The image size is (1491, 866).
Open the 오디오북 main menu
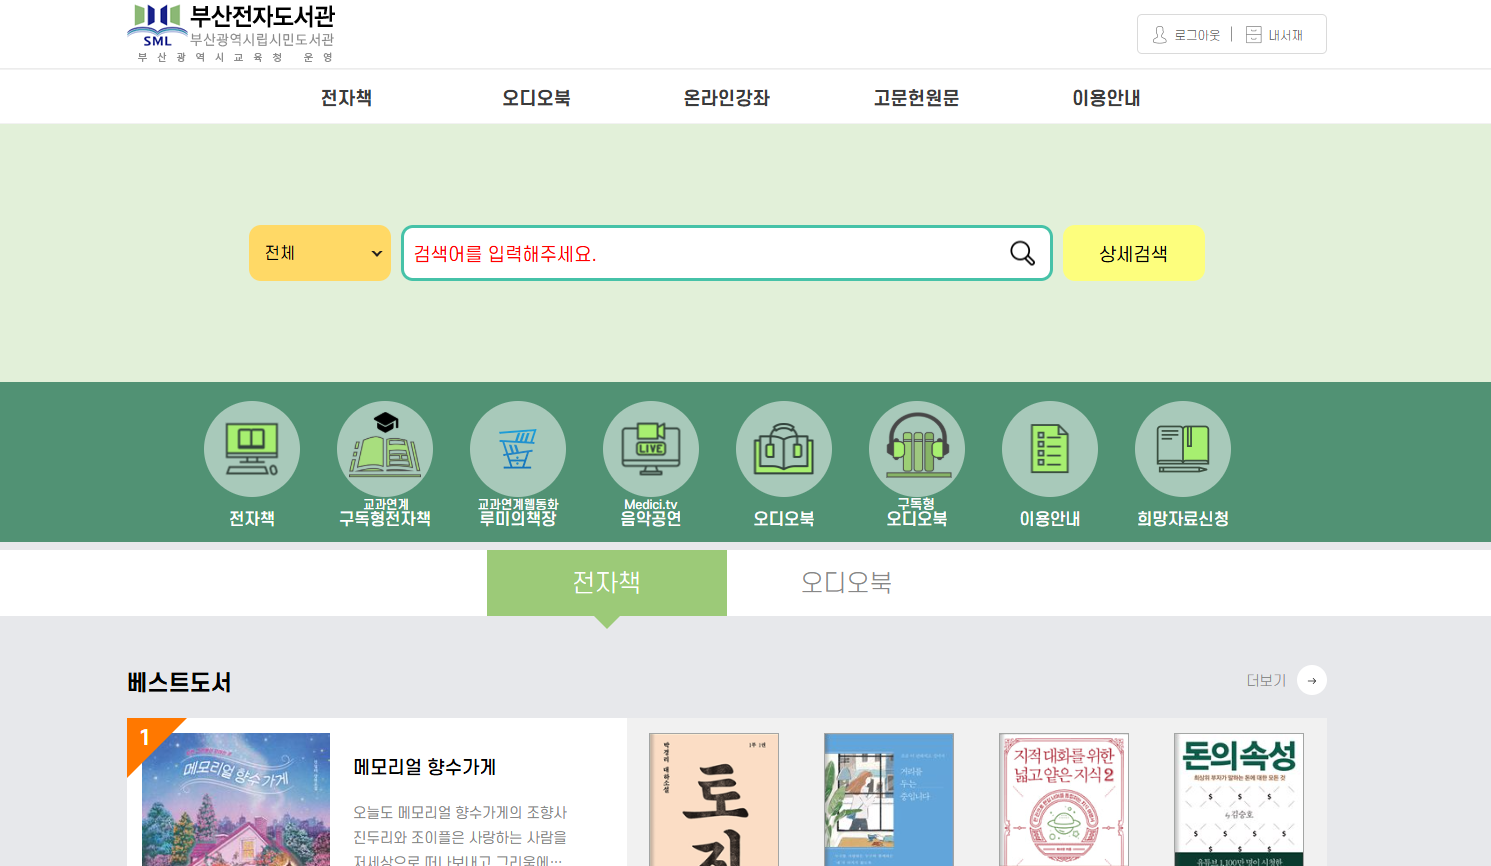tap(536, 98)
